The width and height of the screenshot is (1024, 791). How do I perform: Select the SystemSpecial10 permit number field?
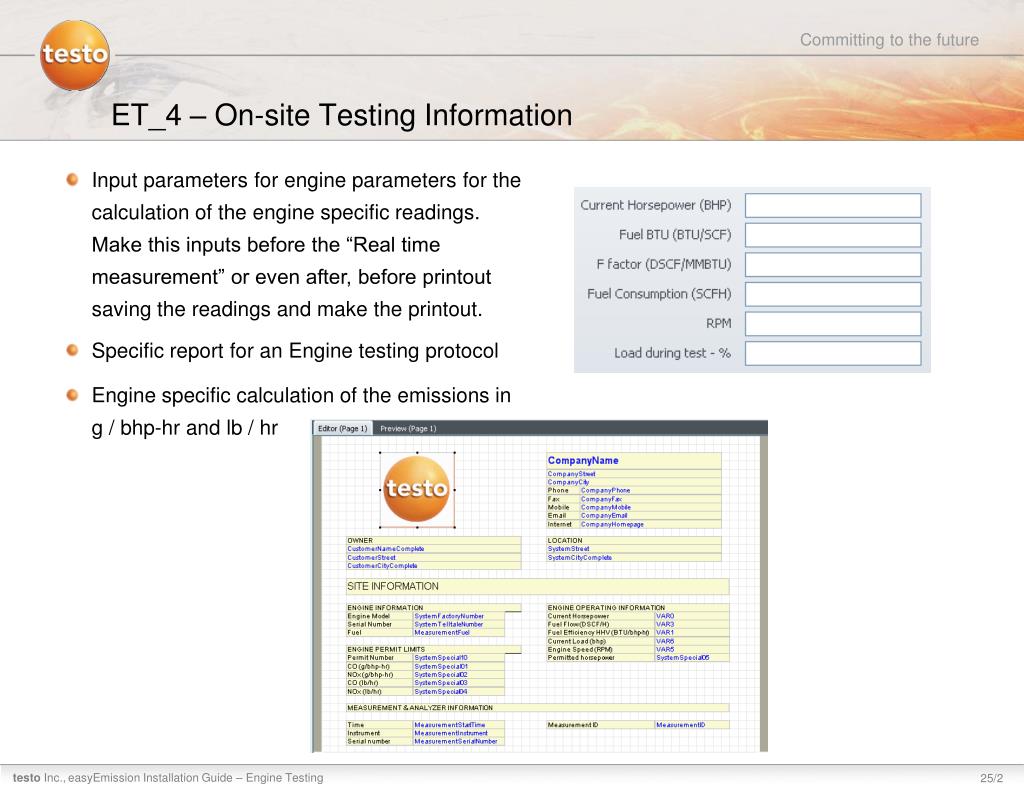(458, 658)
